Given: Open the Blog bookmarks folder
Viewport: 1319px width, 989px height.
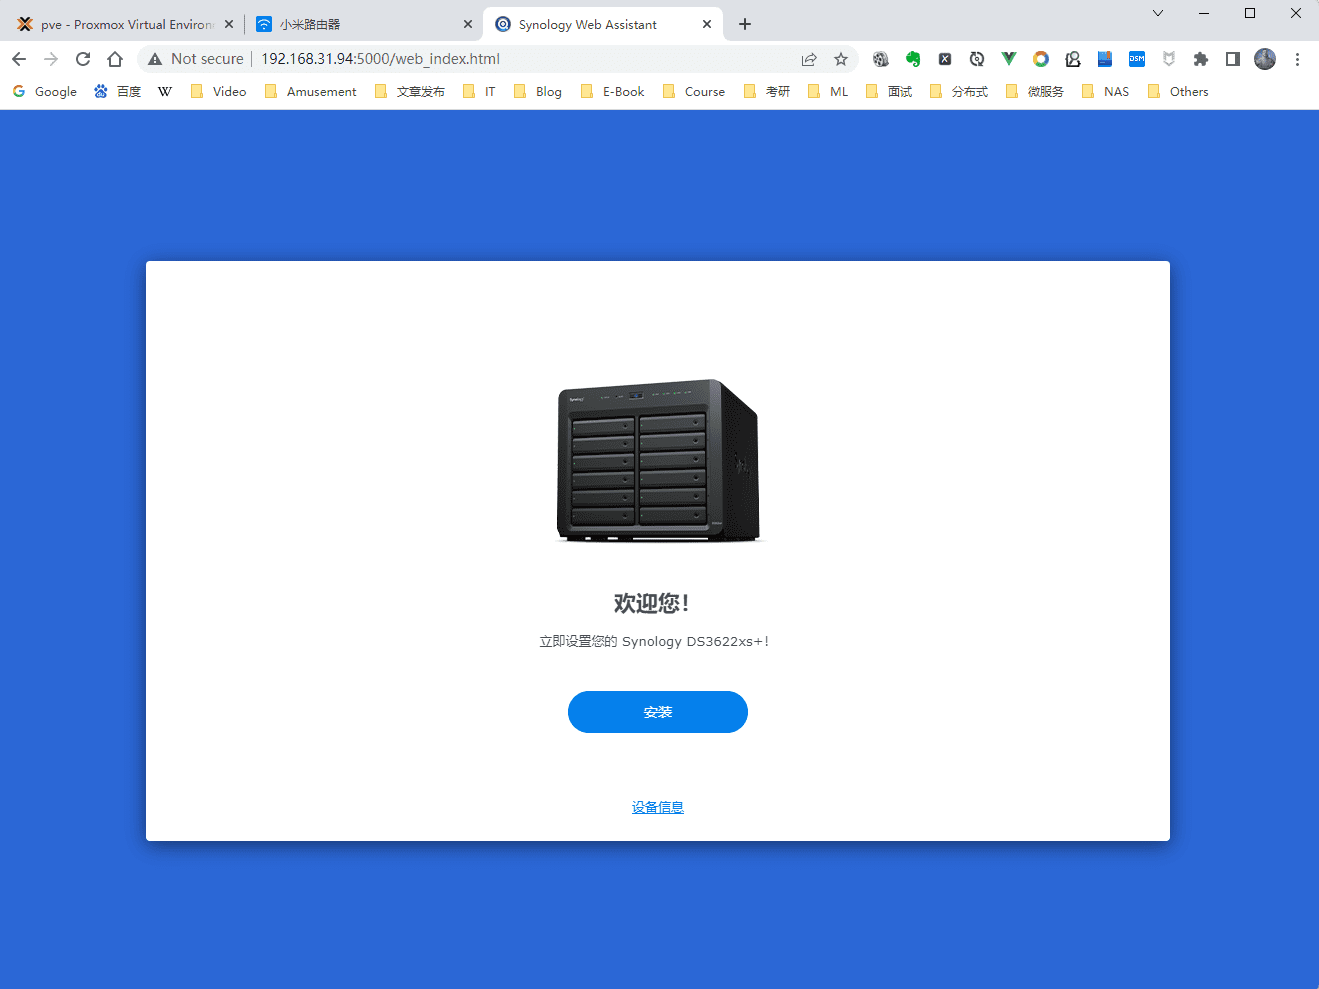Looking at the screenshot, I should click(537, 91).
